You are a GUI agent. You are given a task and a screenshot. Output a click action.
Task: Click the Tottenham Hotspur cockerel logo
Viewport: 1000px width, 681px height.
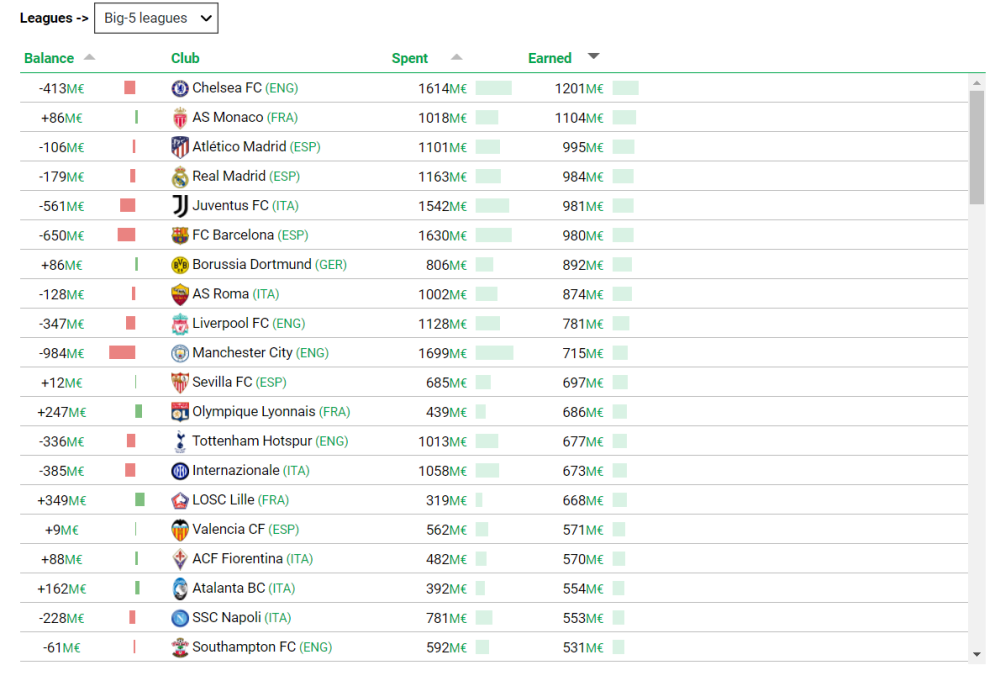click(x=180, y=441)
